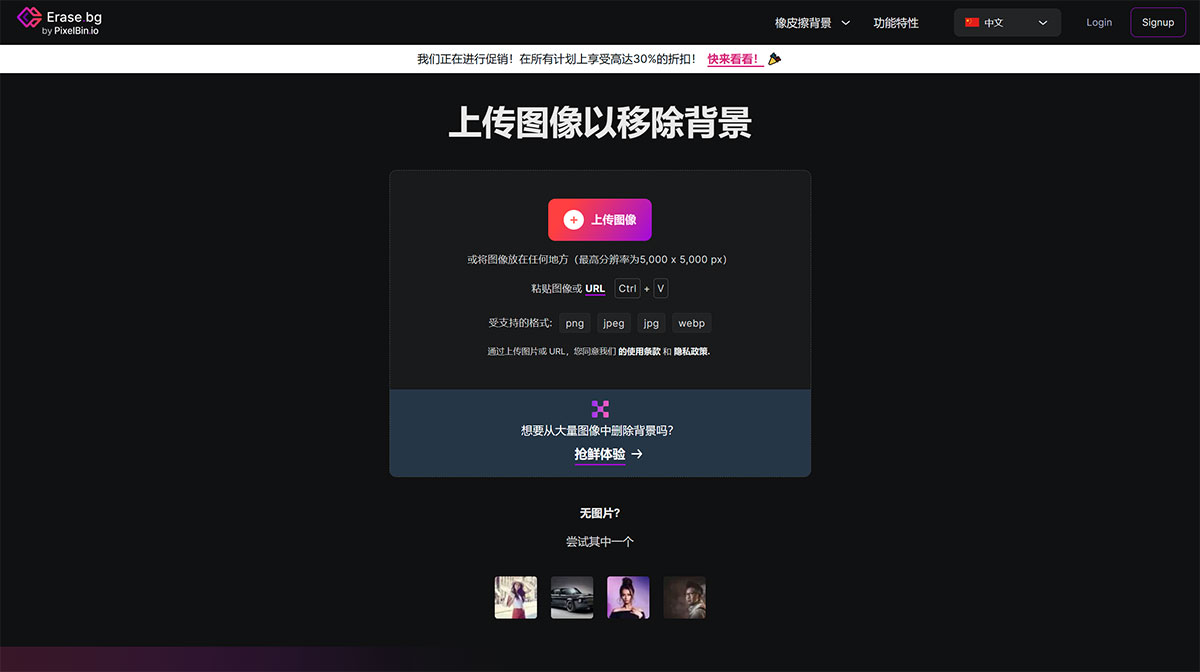Open the 功能特性 menu item
1200x672 pixels.
pos(895,23)
